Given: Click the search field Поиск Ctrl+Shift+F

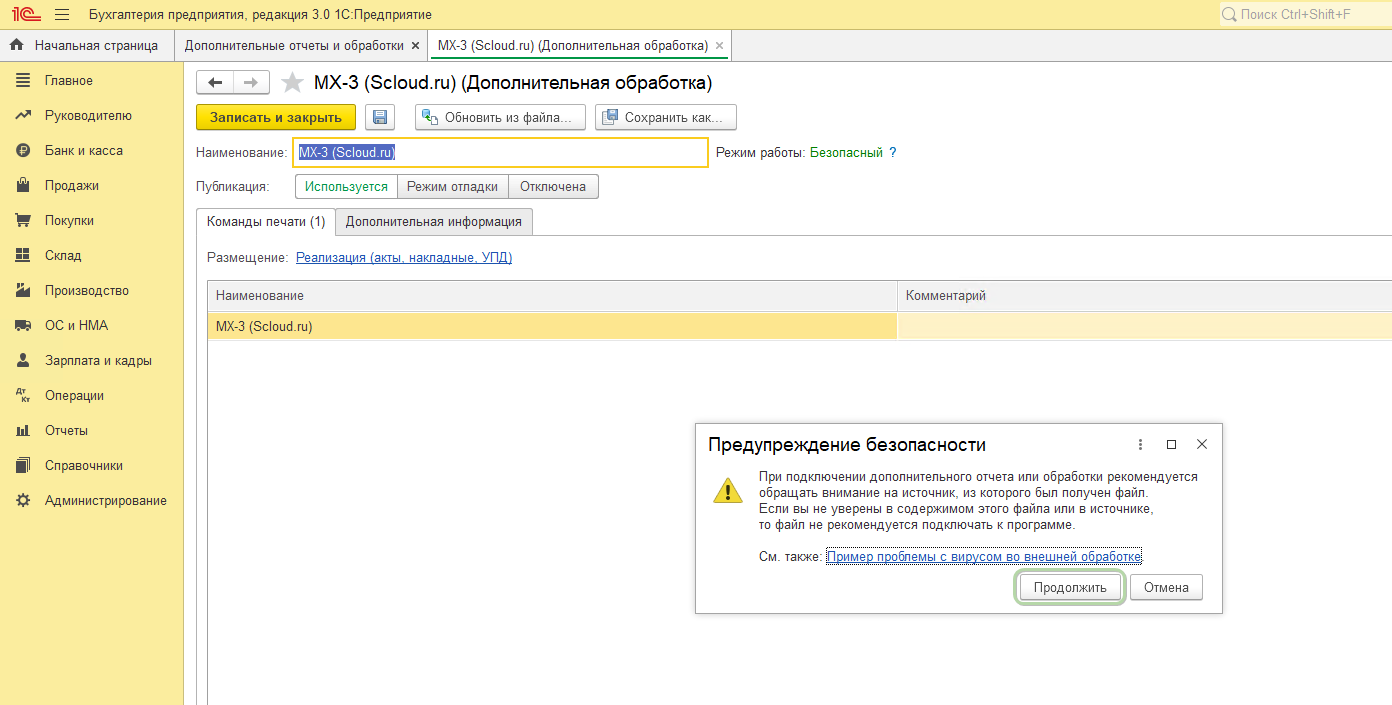Looking at the screenshot, I should click(x=1304, y=14).
